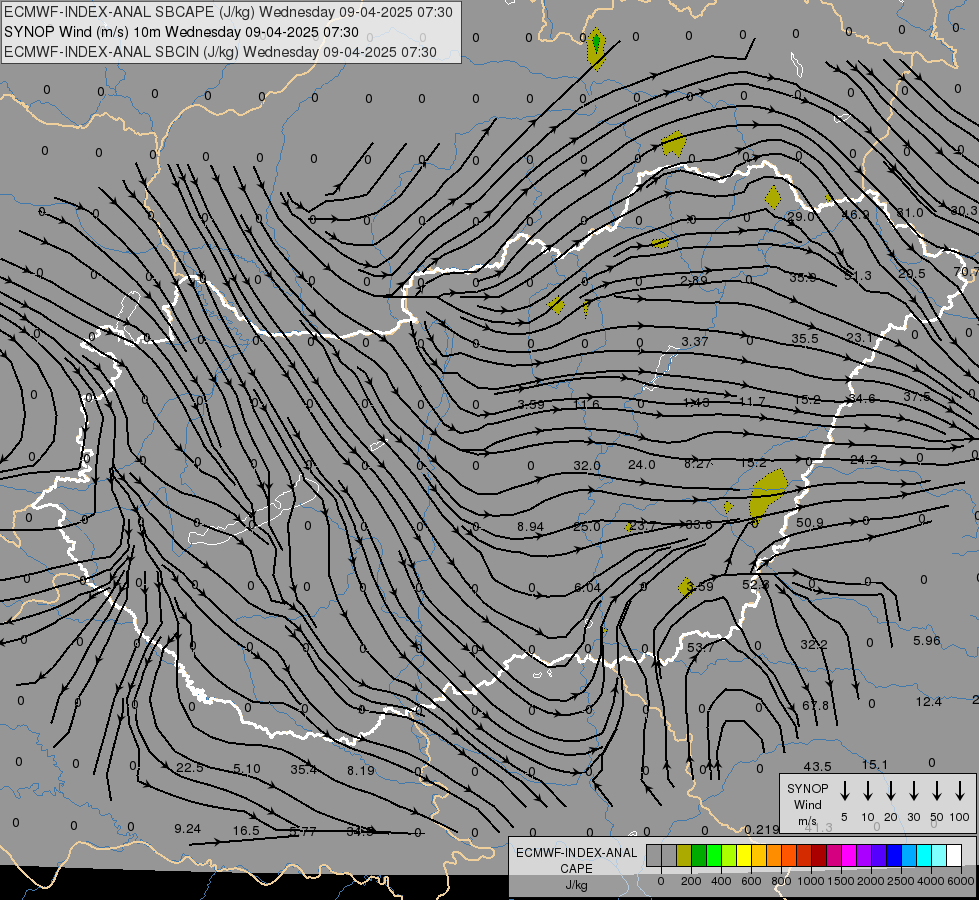979x900 pixels.
Task: Click the largest olive CAPE patch on the map
Action: click(767, 493)
